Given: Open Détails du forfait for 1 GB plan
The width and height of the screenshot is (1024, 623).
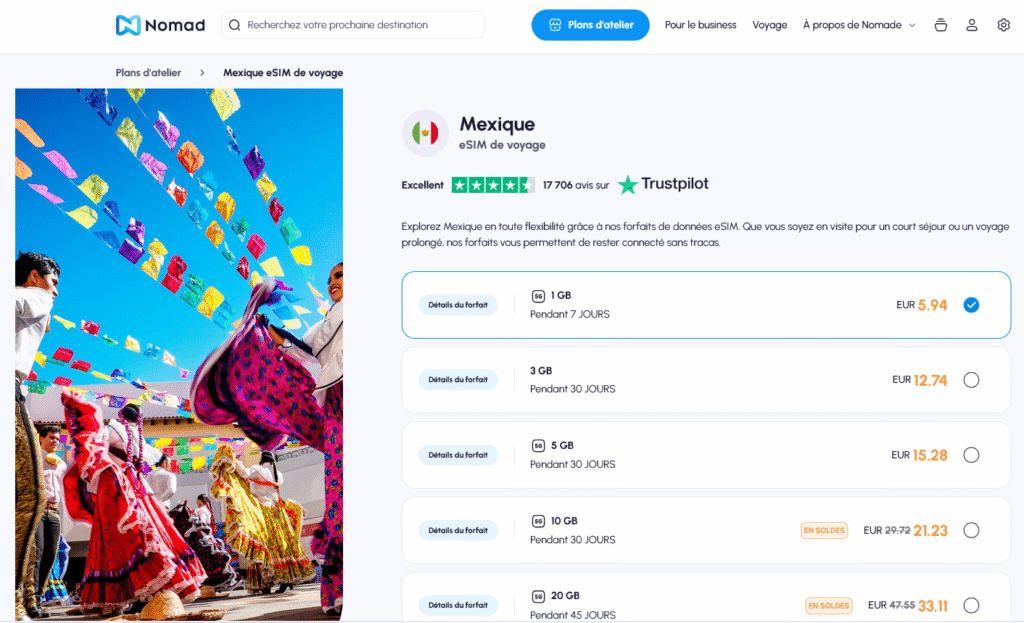Looking at the screenshot, I should click(458, 304).
